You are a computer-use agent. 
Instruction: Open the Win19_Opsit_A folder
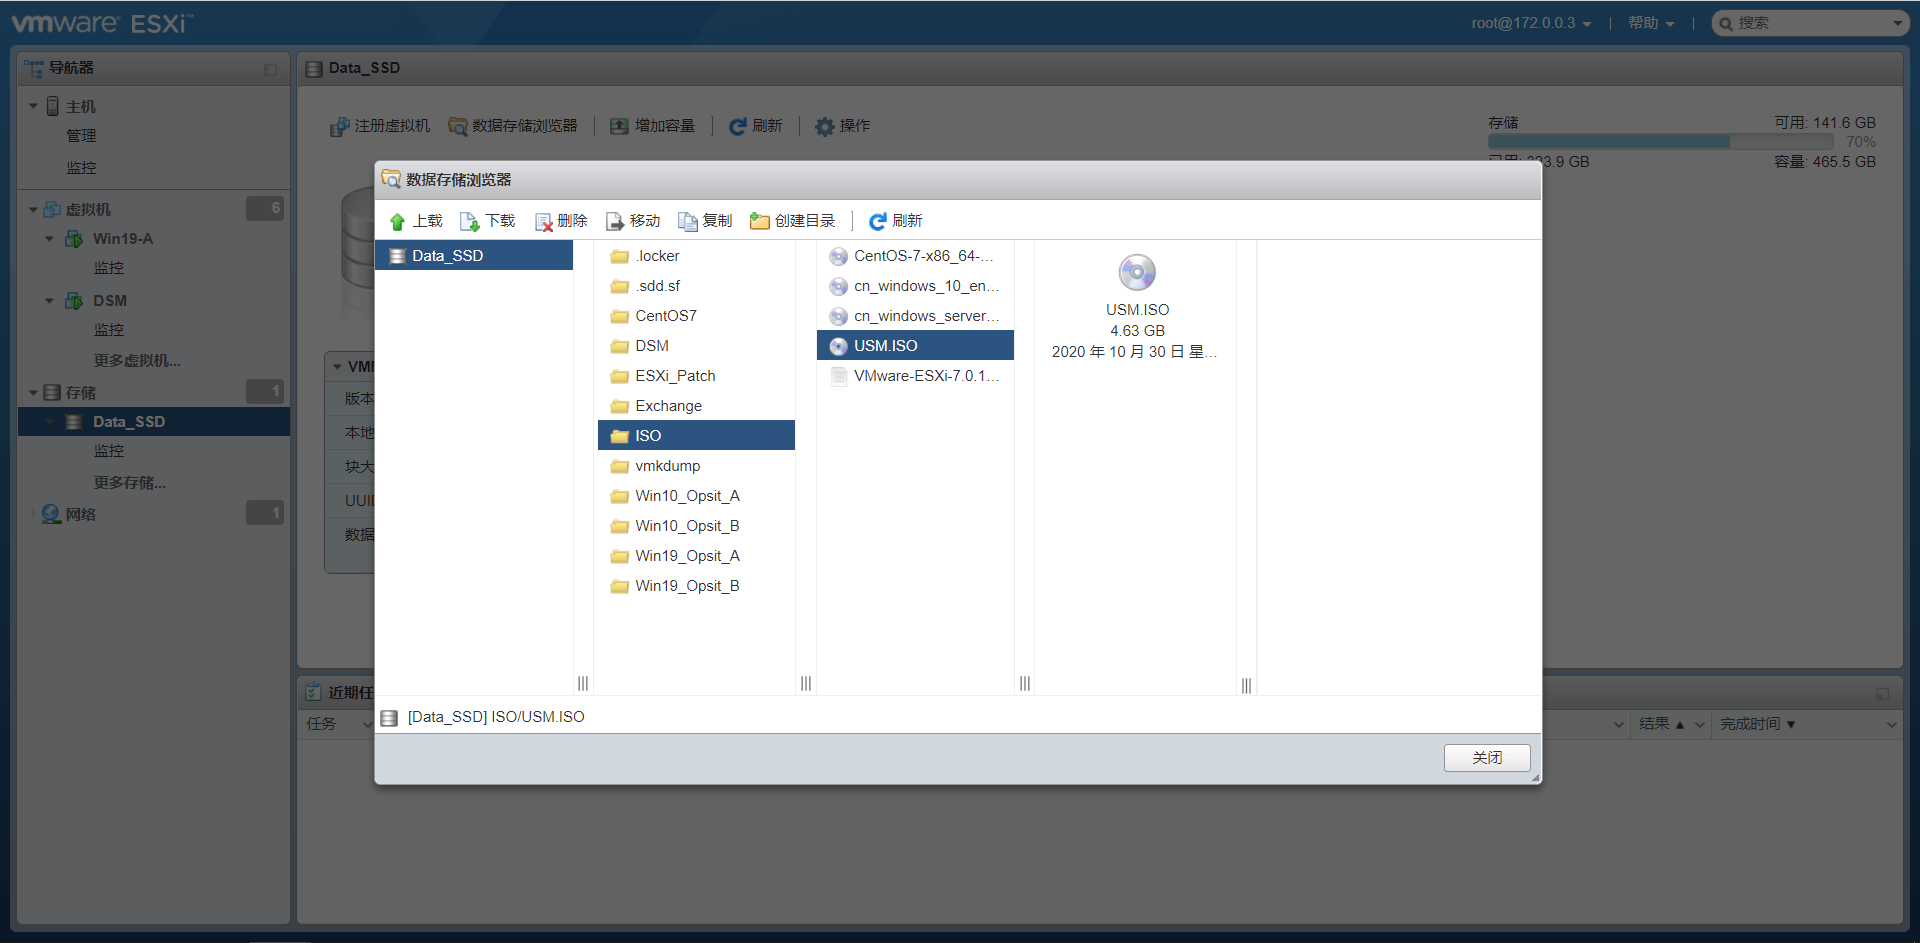point(696,556)
